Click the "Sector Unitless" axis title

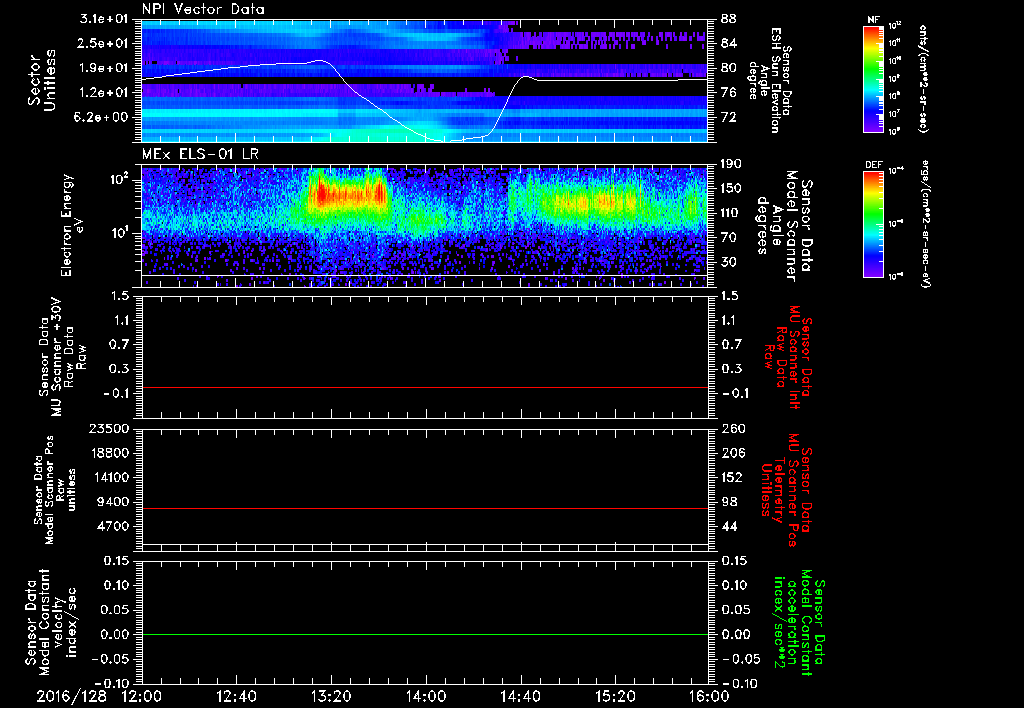[x=42, y=80]
